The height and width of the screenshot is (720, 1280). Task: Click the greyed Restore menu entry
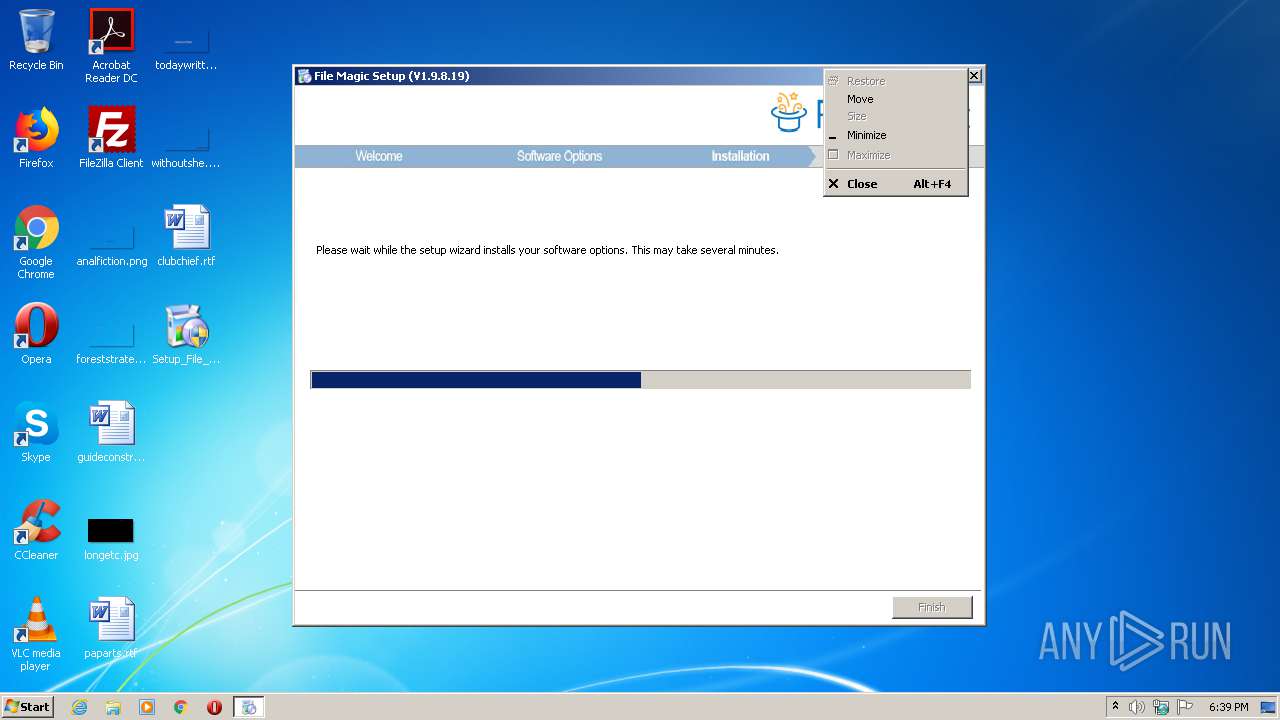click(895, 81)
